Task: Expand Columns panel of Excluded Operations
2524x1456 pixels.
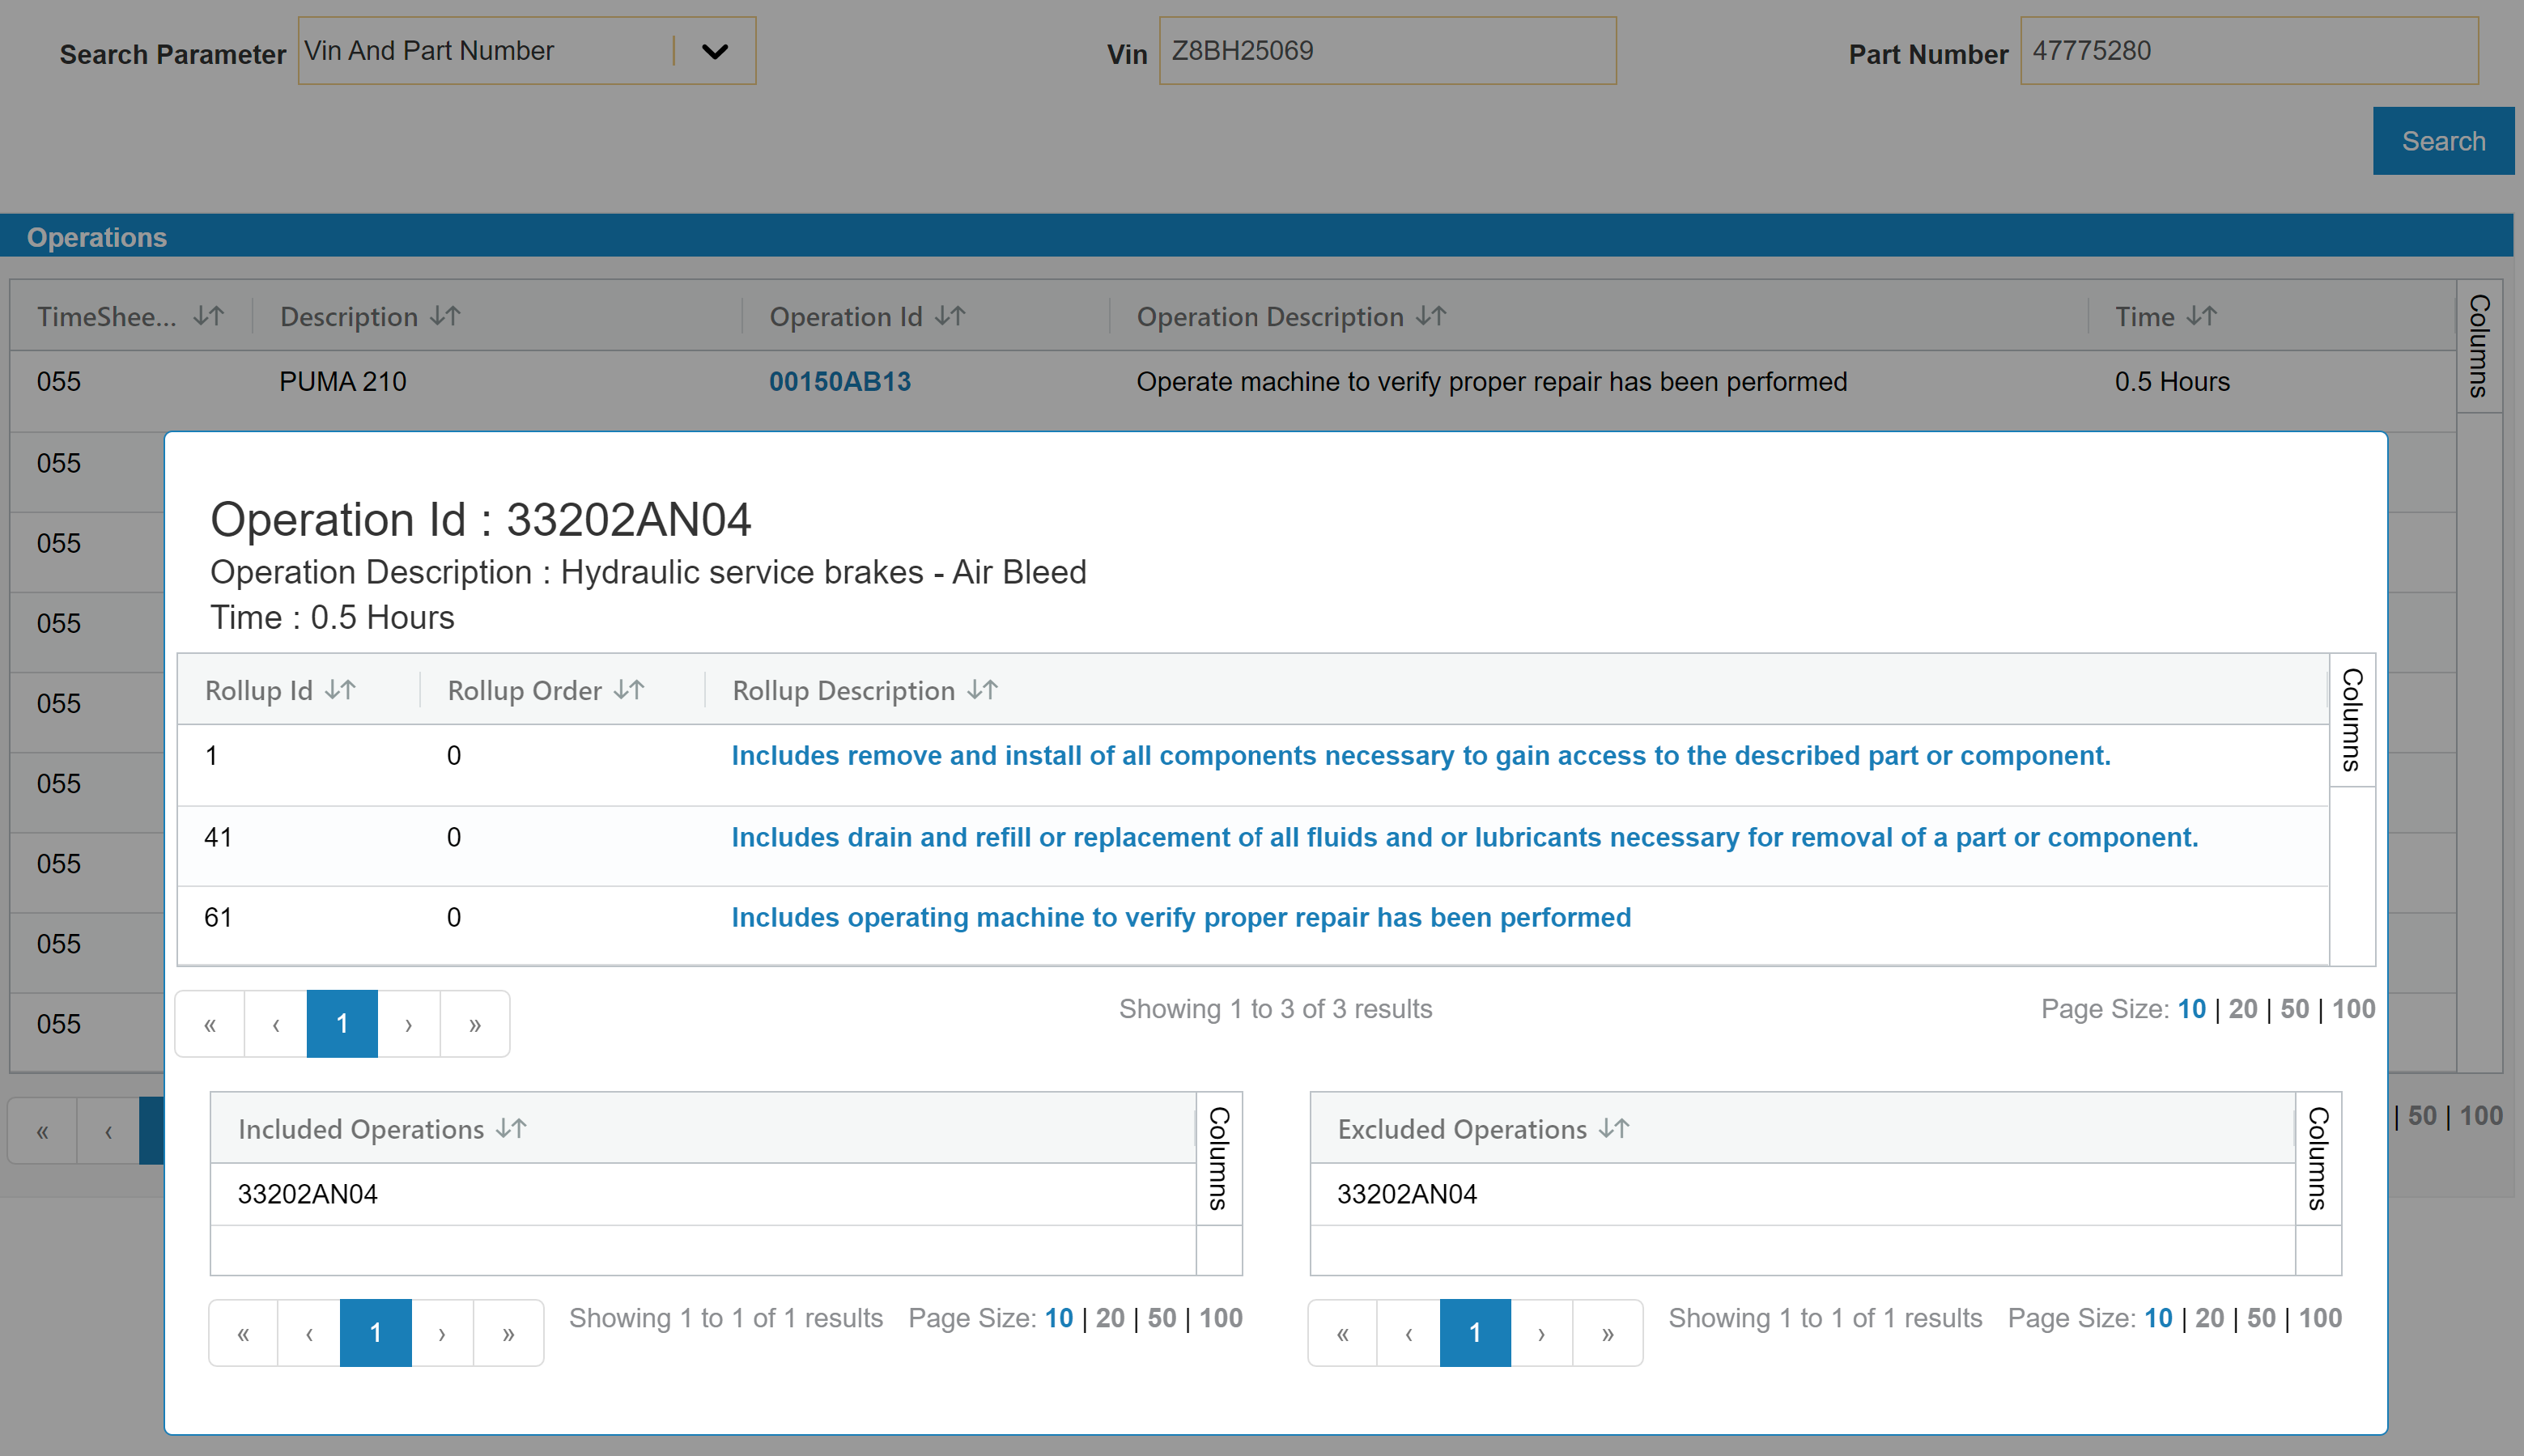Action: (x=2318, y=1158)
